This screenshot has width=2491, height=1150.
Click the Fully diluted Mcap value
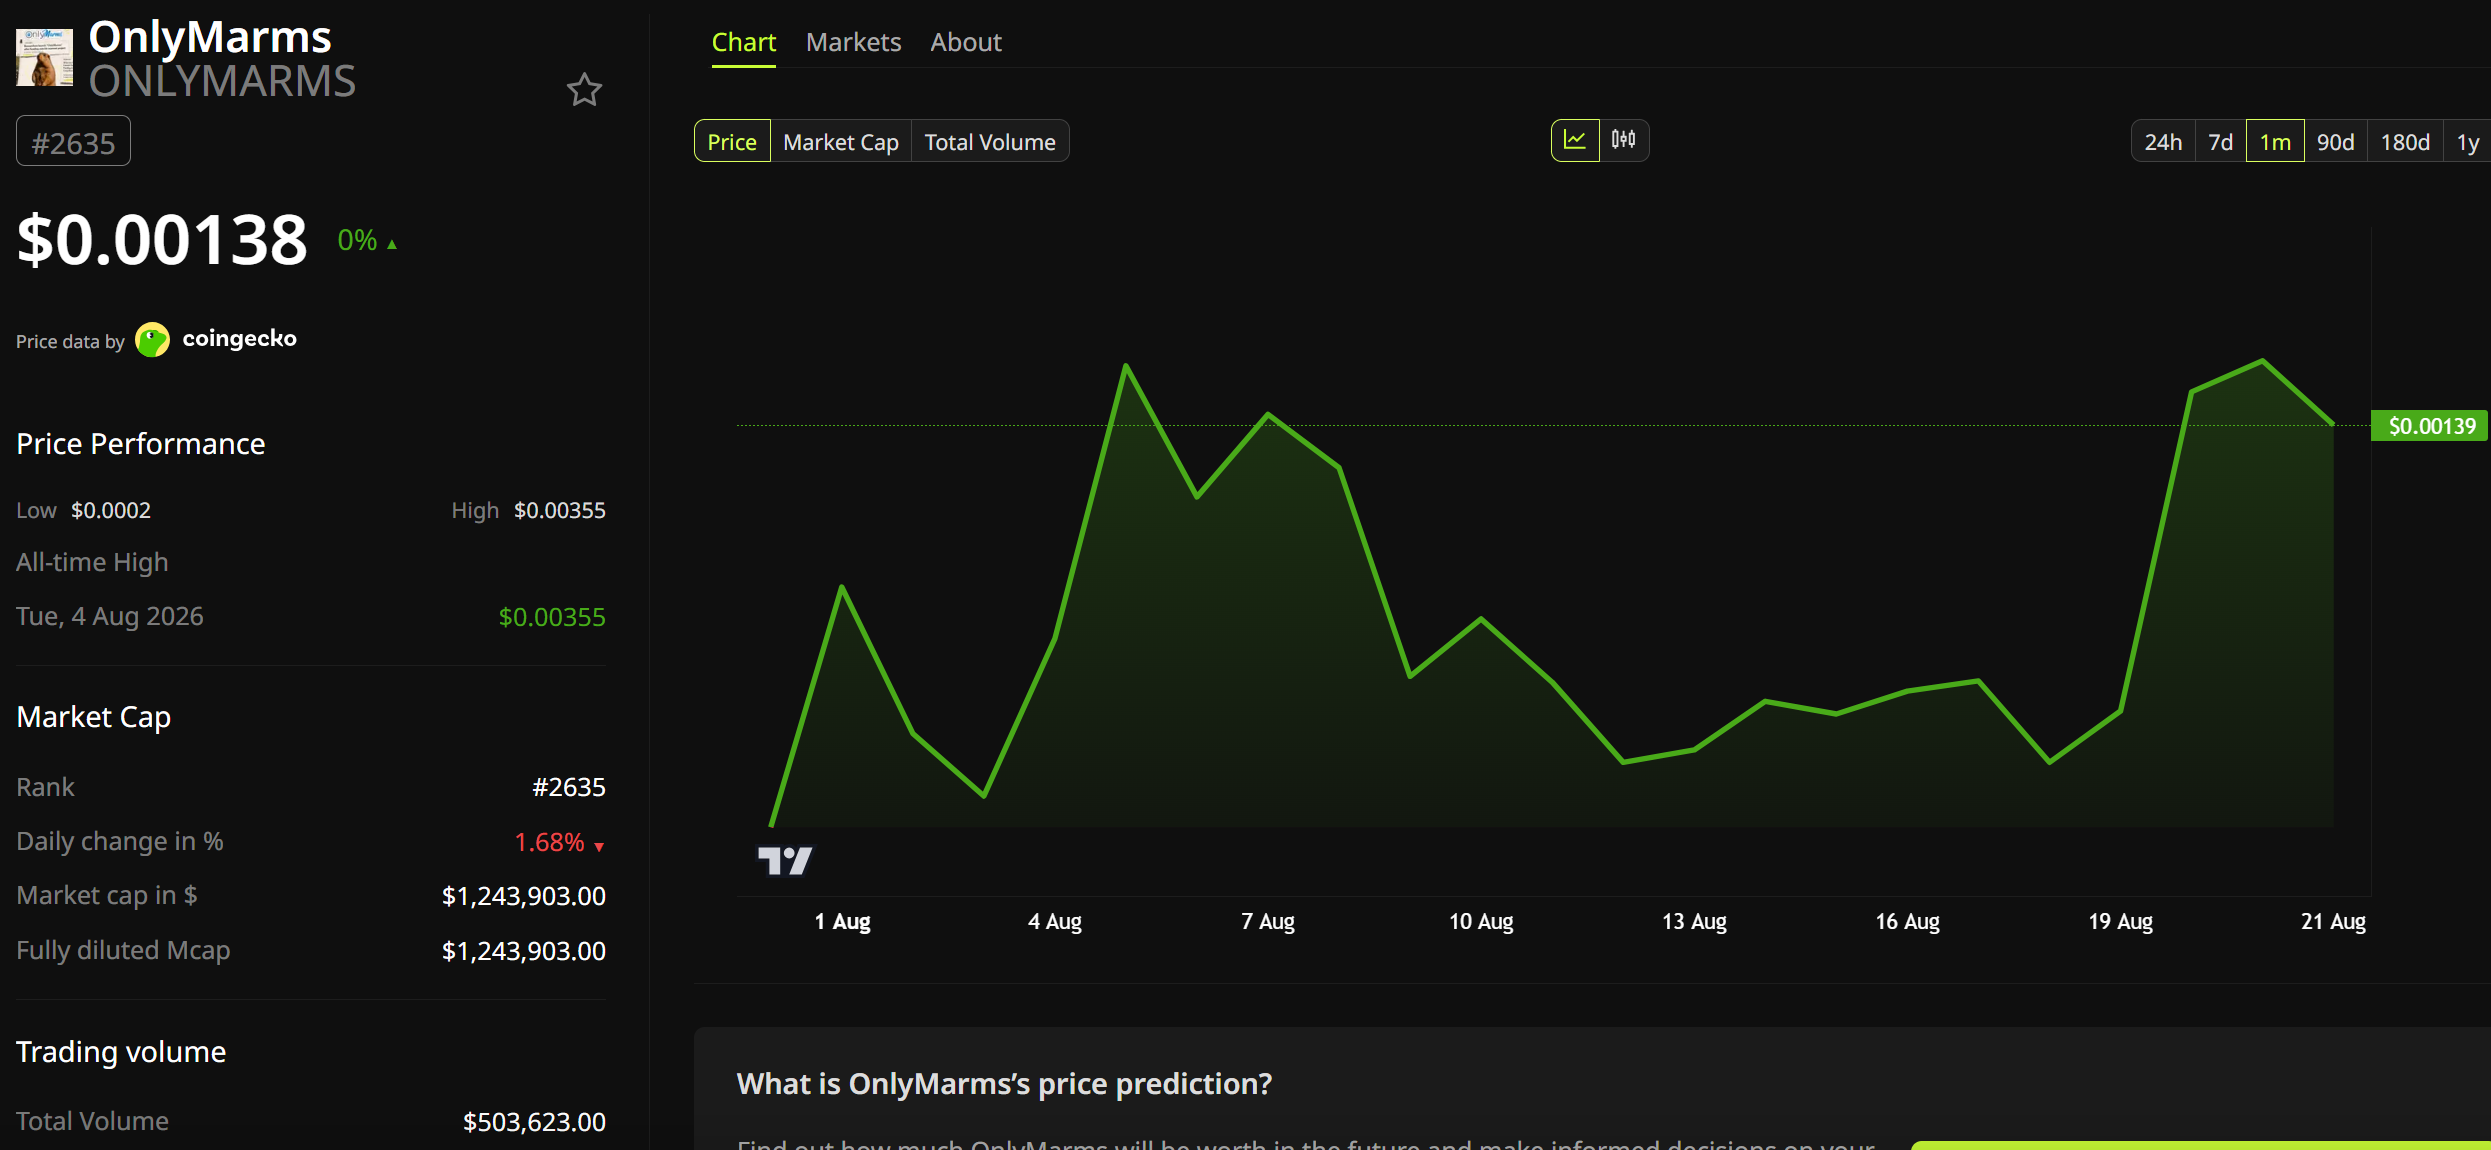pyautogui.click(x=524, y=951)
